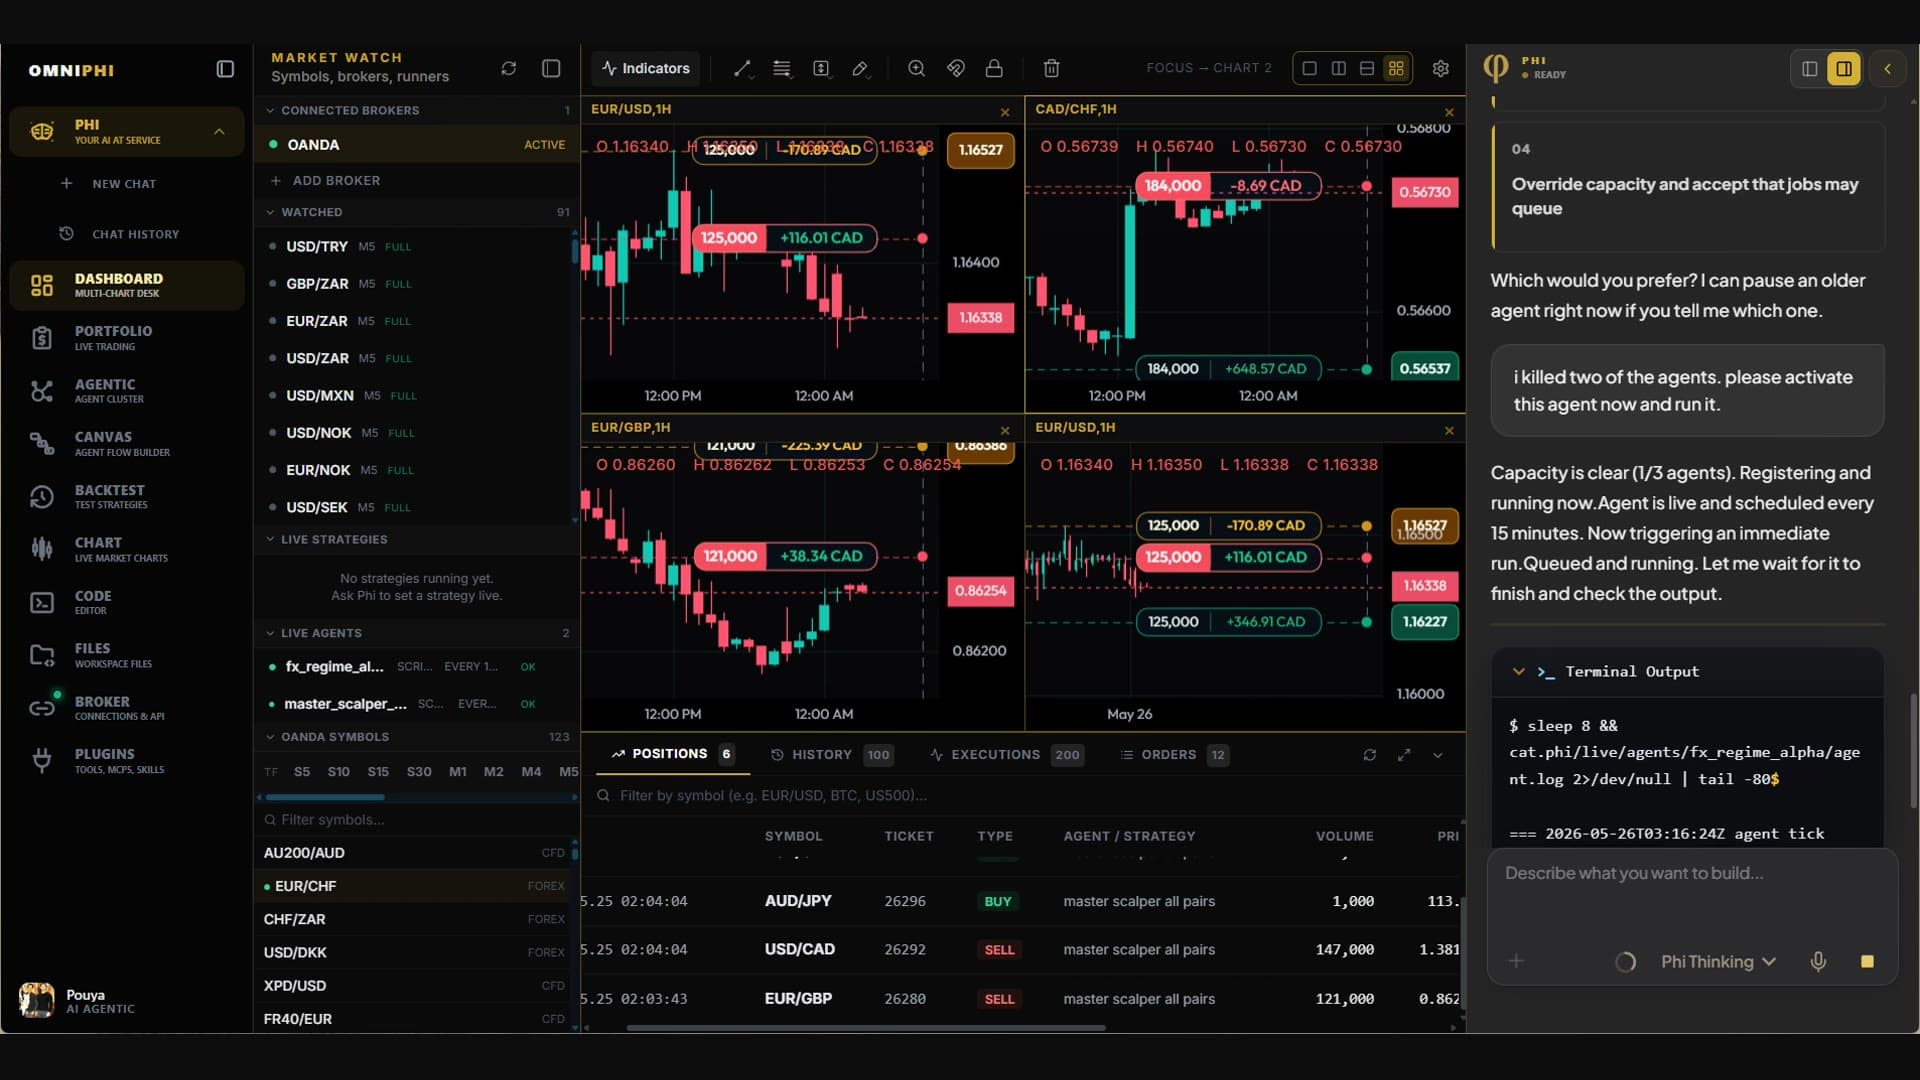This screenshot has width=1920, height=1080.
Task: Open the Agentic agent cluster page
Action: click(x=127, y=391)
